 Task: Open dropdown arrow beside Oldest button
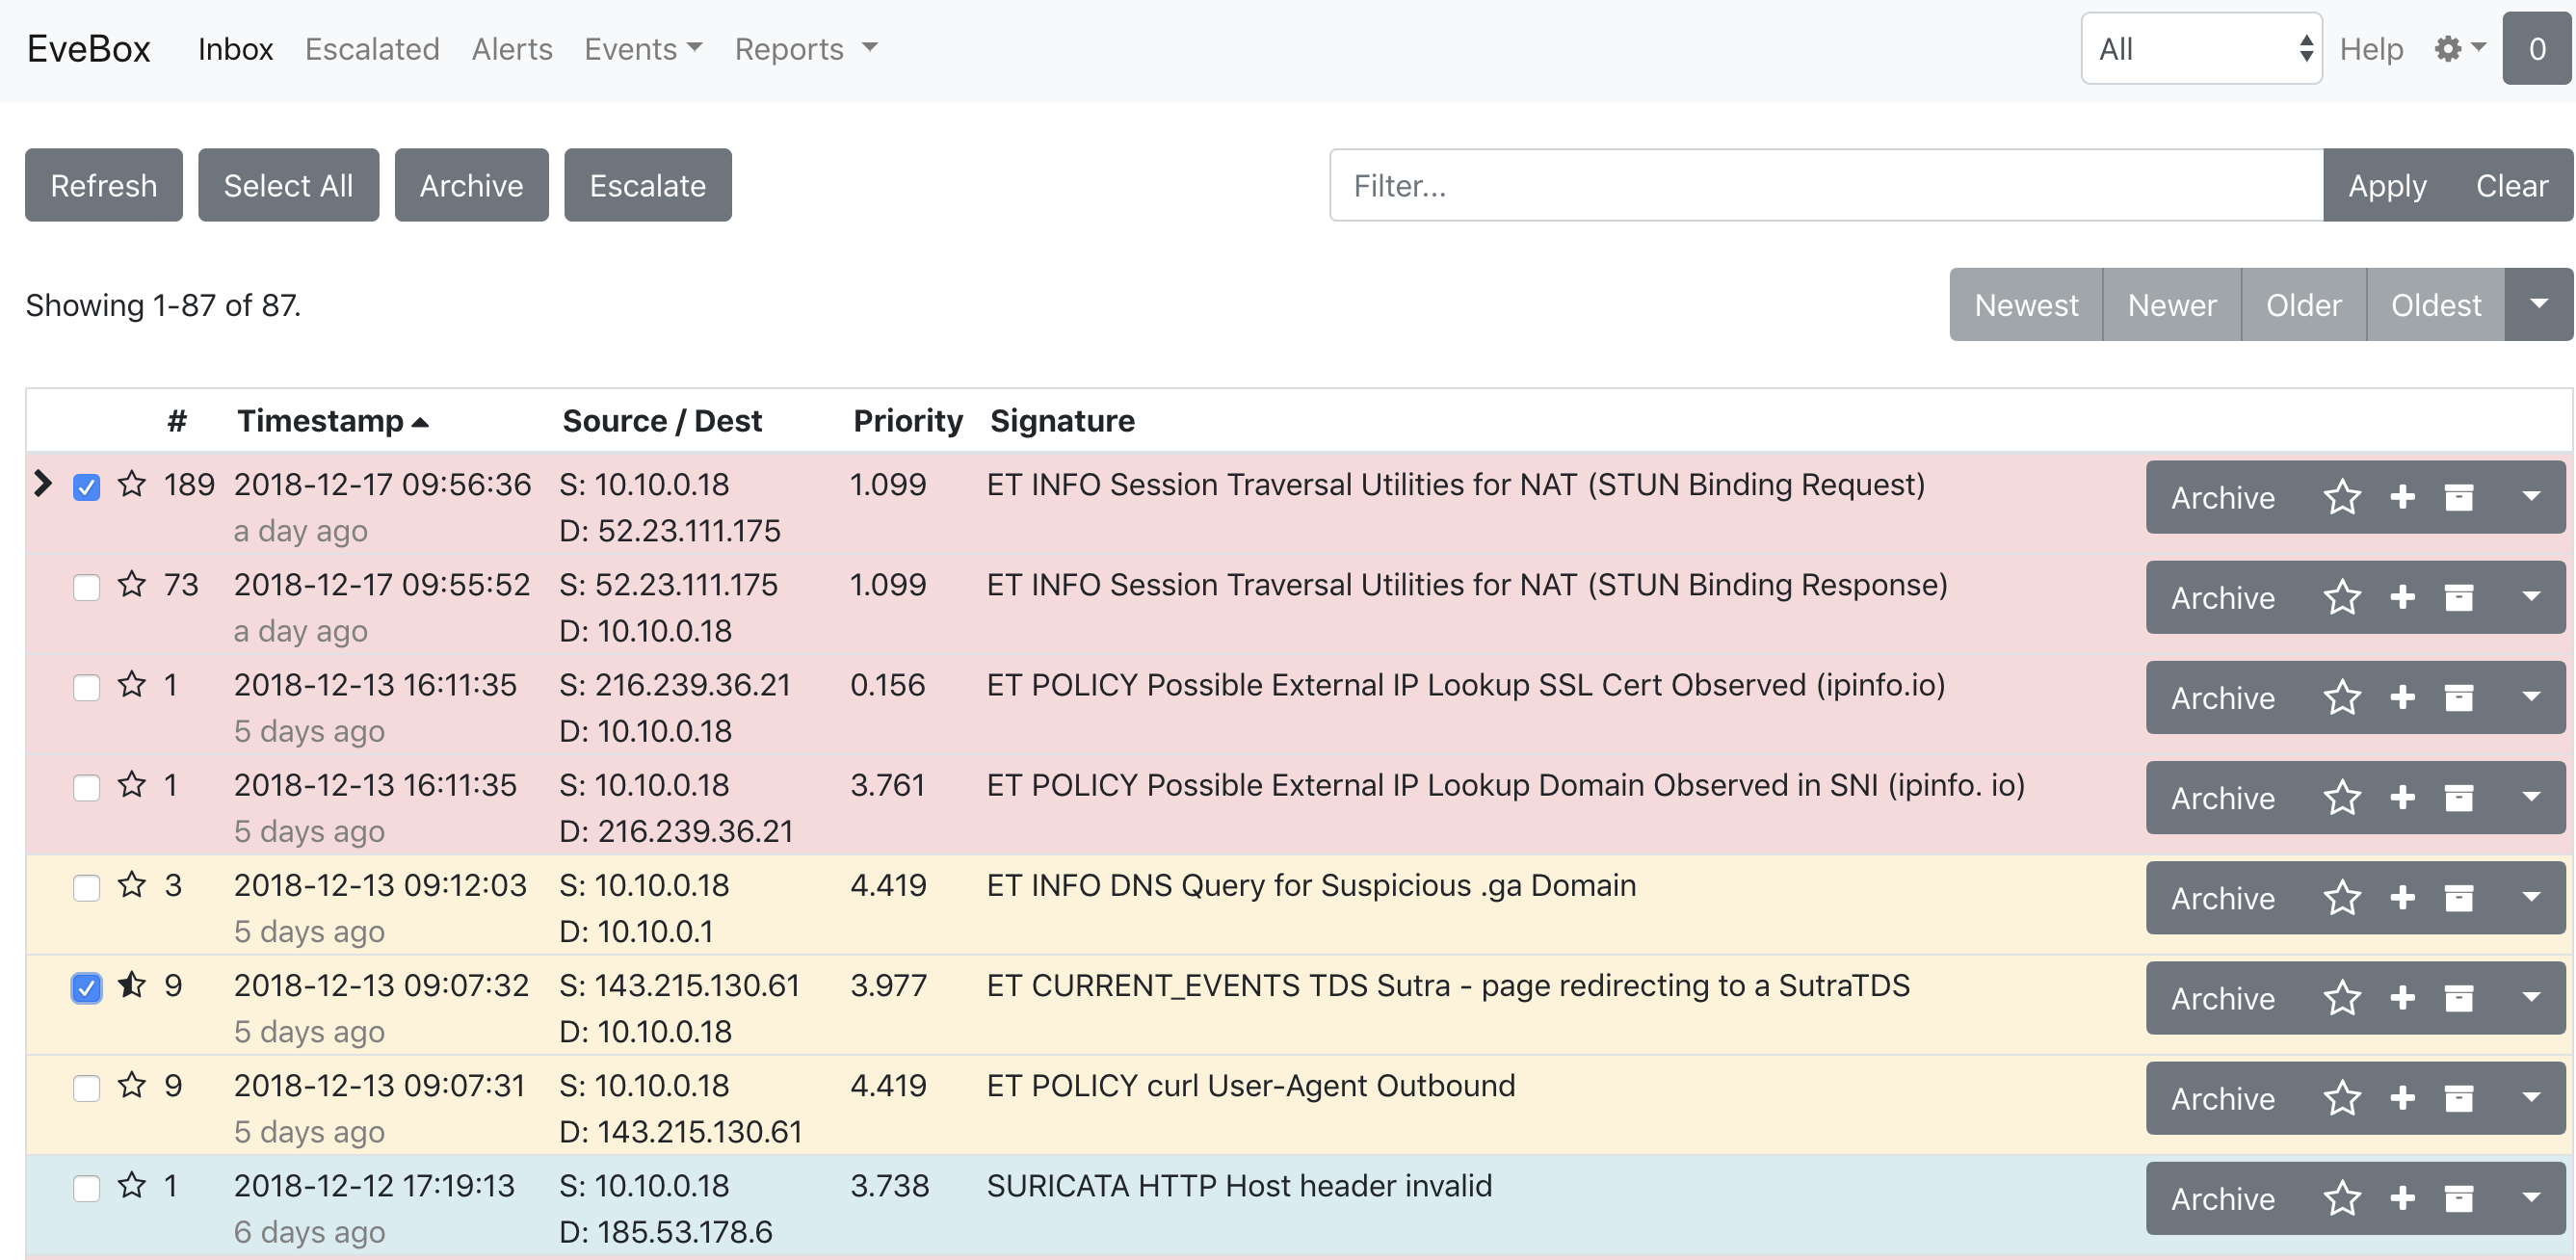[x=2538, y=305]
